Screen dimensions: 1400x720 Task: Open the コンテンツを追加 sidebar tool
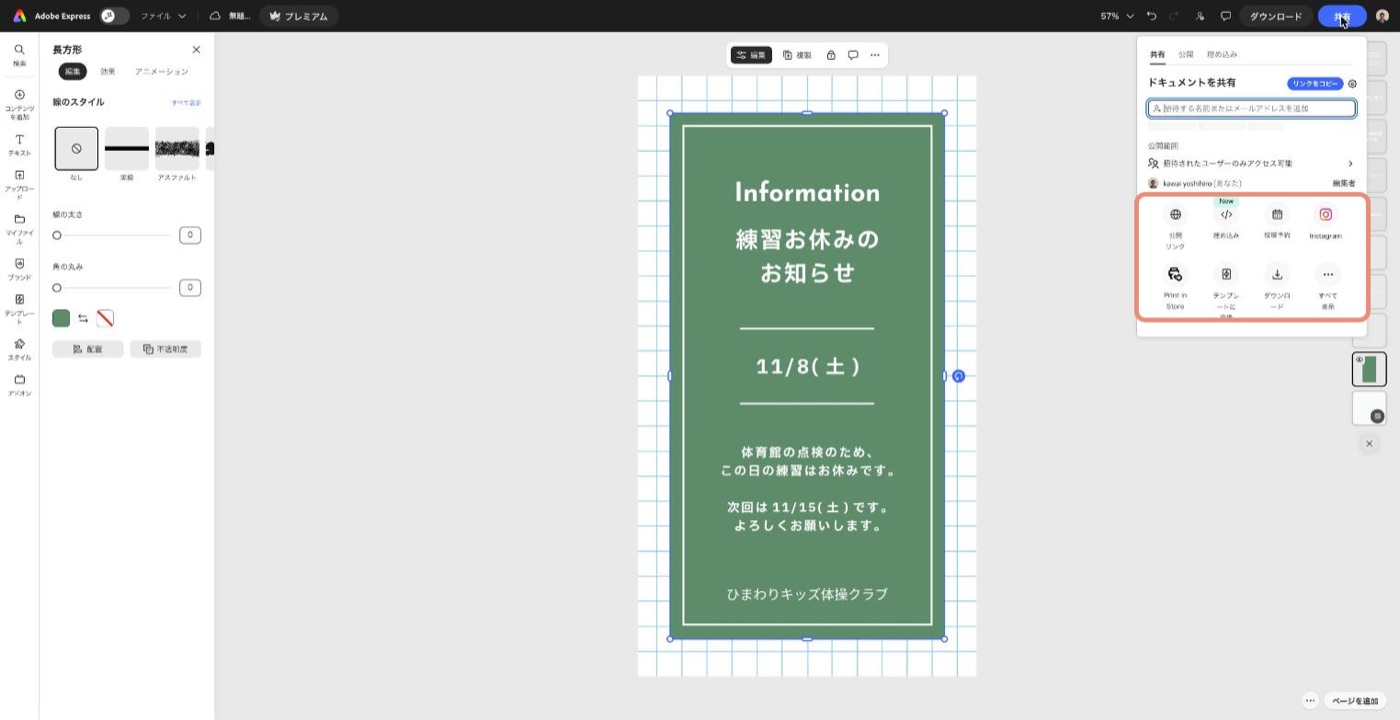(19, 104)
